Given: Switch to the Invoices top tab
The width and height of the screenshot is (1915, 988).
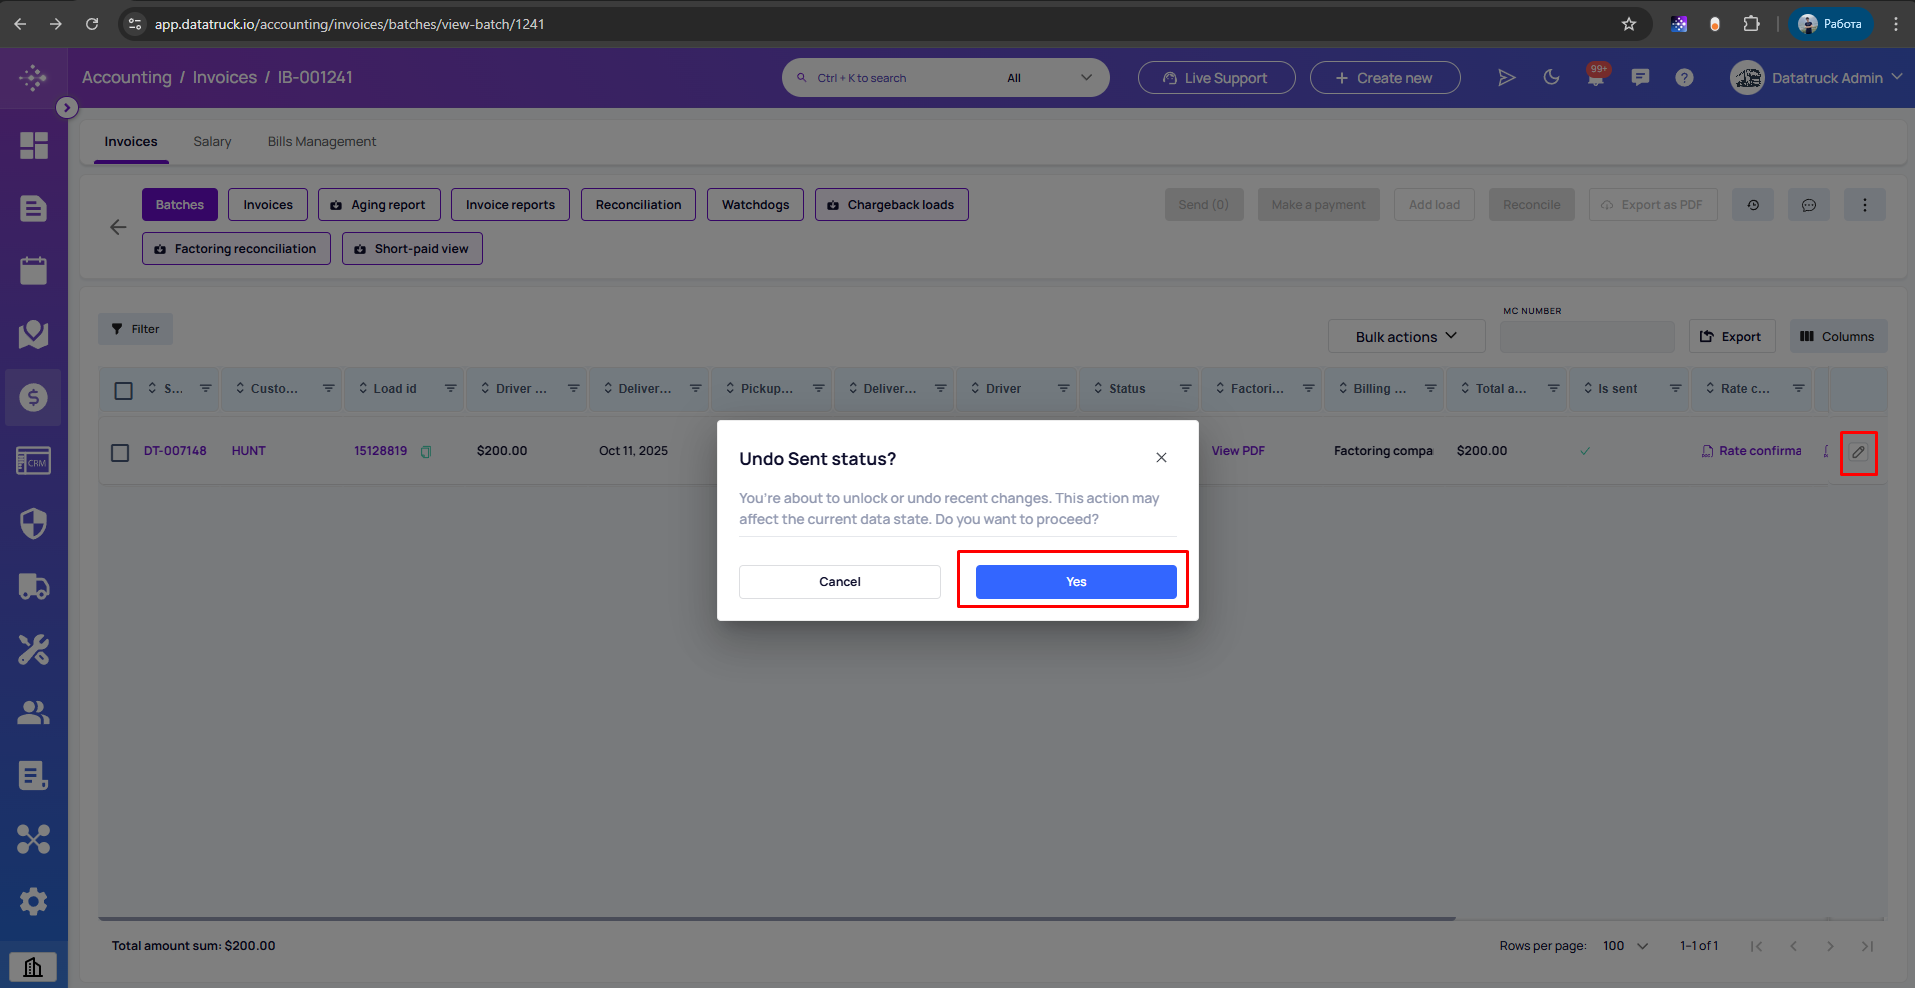Looking at the screenshot, I should pos(131,142).
